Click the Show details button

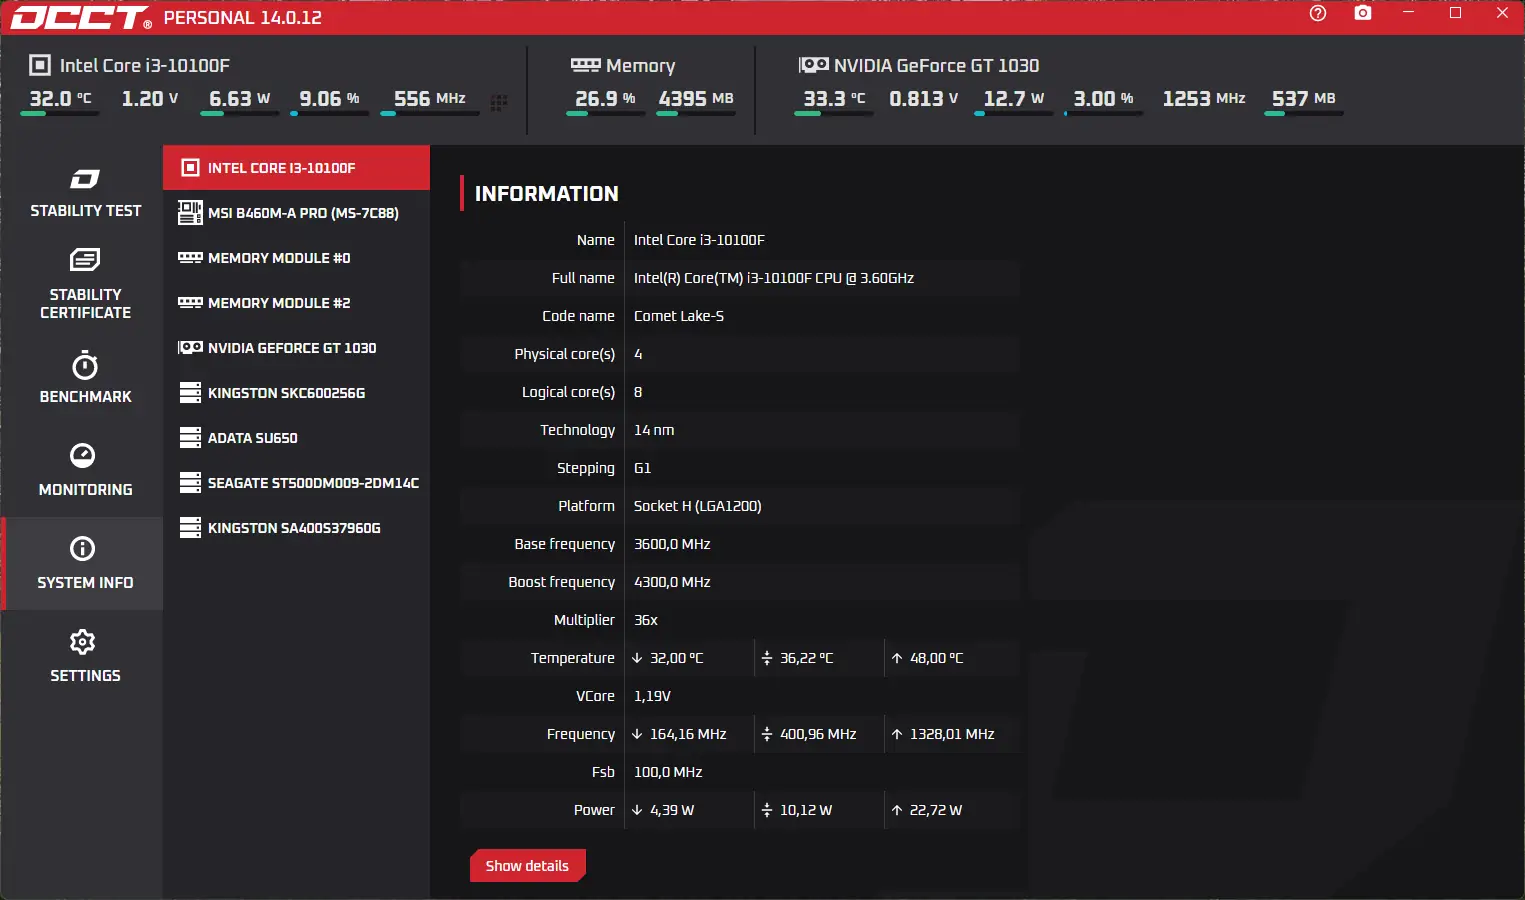coord(527,866)
